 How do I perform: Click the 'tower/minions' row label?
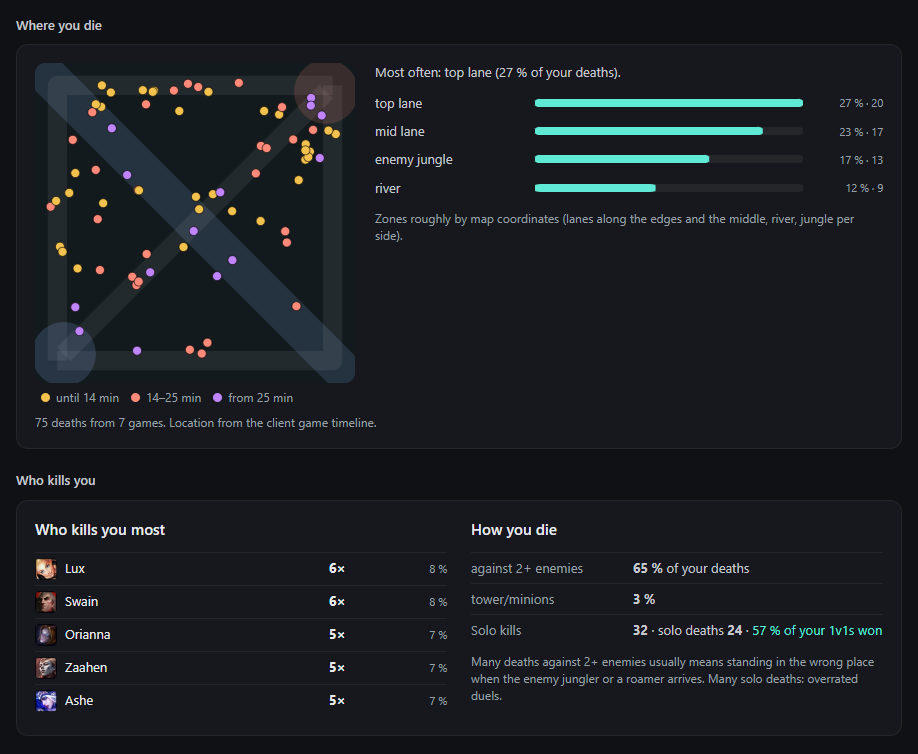pyautogui.click(x=512, y=599)
